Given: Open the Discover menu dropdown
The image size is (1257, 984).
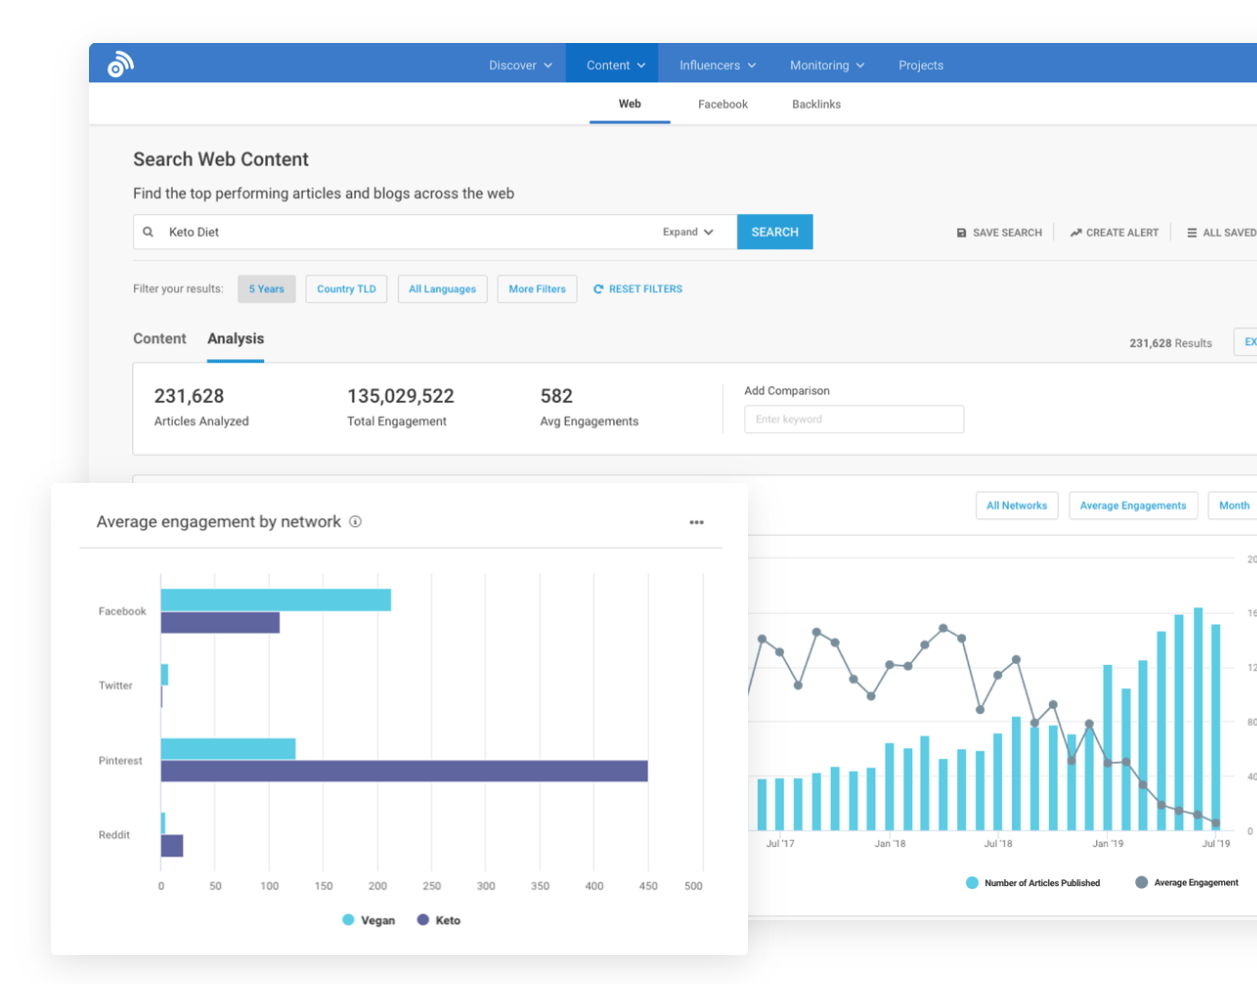Looking at the screenshot, I should [520, 64].
